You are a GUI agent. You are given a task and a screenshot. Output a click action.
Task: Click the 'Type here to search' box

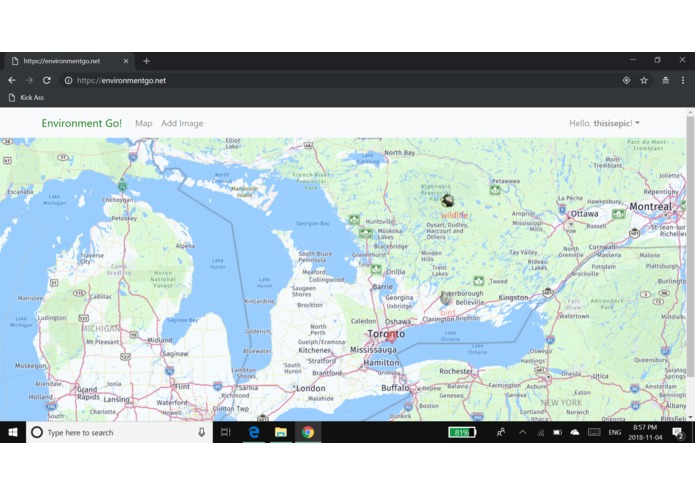coord(120,432)
